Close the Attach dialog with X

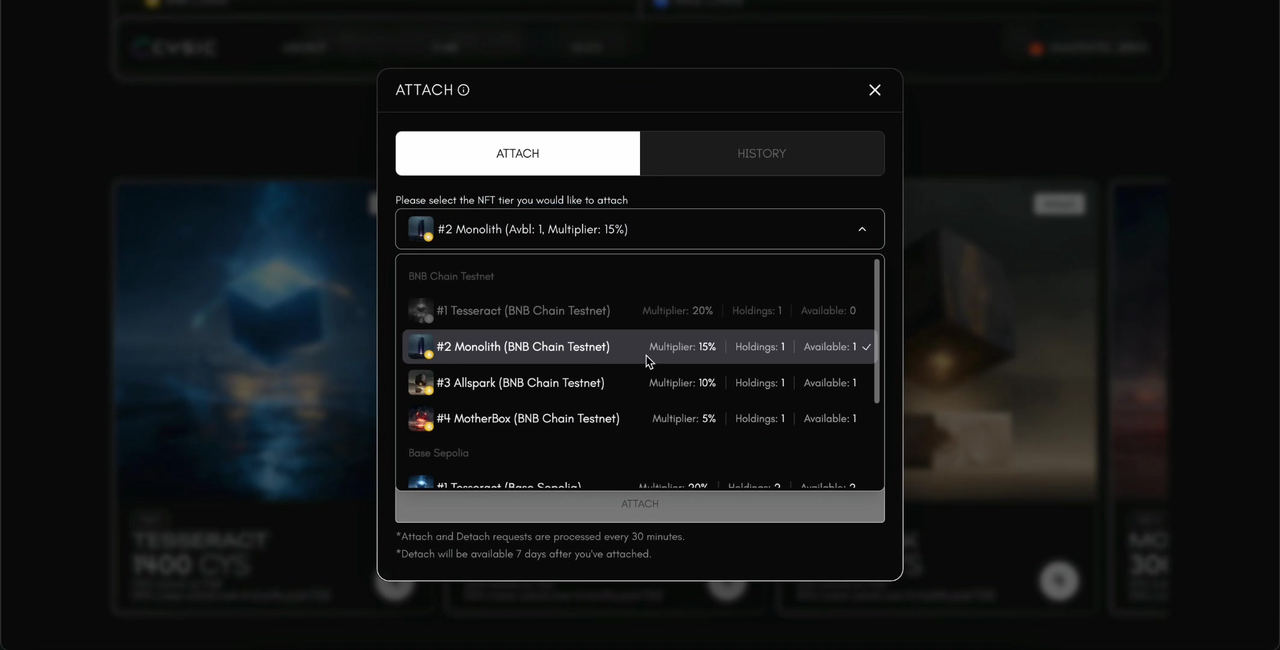[874, 90]
